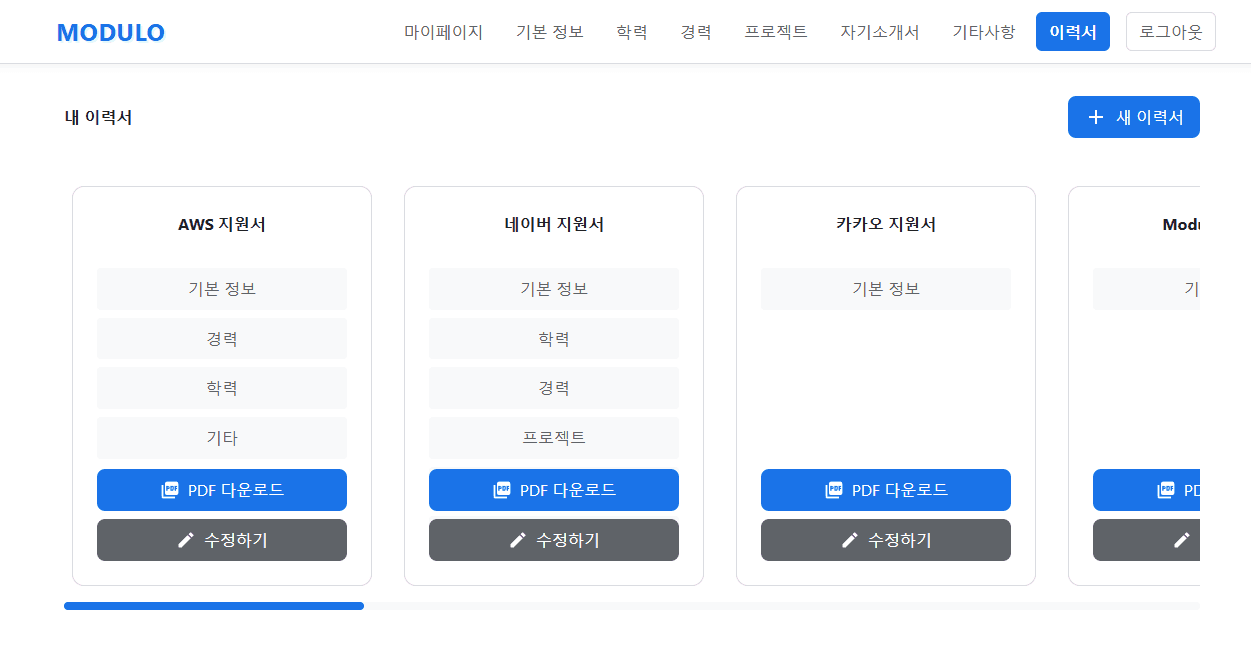This screenshot has width=1251, height=646.
Task: Open the 경력 navigation item
Action: [x=696, y=32]
